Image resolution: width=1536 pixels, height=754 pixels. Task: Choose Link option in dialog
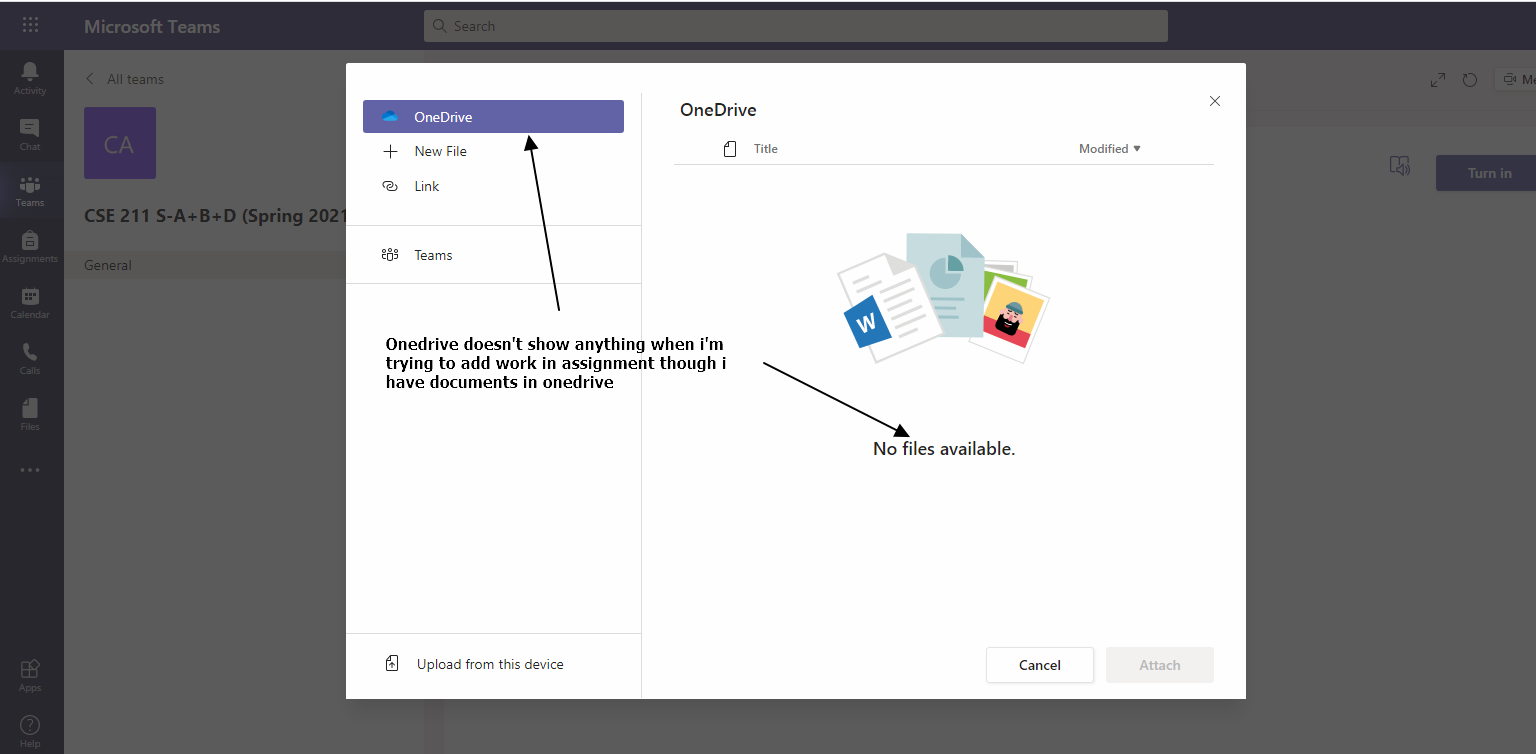point(493,186)
